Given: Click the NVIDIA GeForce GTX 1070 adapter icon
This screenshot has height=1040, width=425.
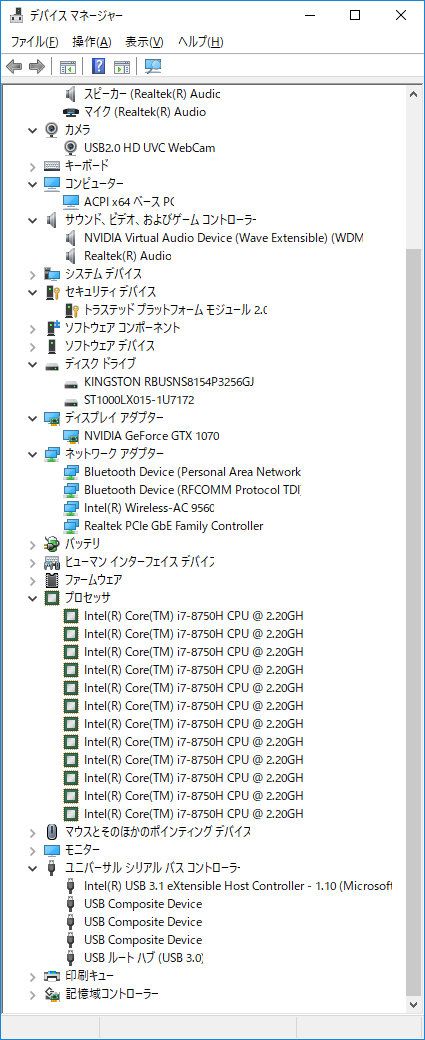Looking at the screenshot, I should (x=71, y=436).
